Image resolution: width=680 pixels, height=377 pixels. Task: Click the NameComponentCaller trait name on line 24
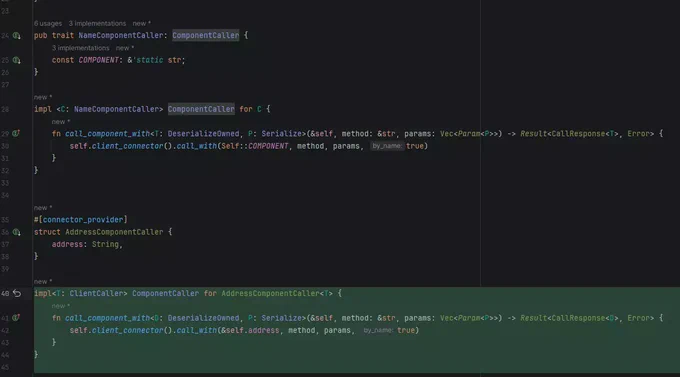[x=121, y=36]
